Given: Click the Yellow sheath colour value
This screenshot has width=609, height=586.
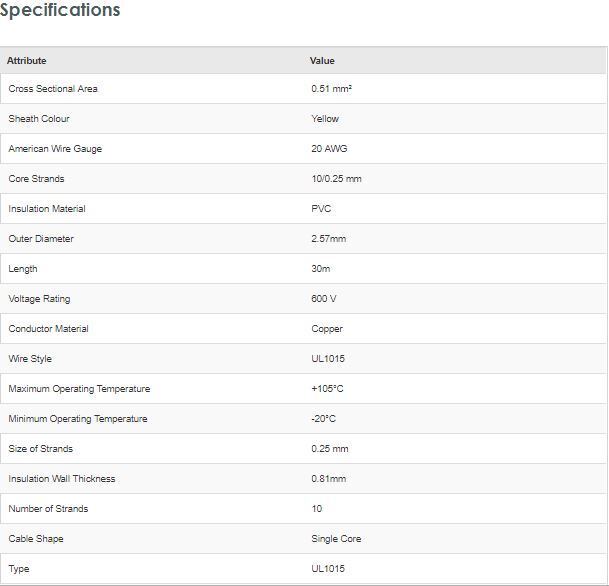Looking at the screenshot, I should pyautogui.click(x=325, y=119).
